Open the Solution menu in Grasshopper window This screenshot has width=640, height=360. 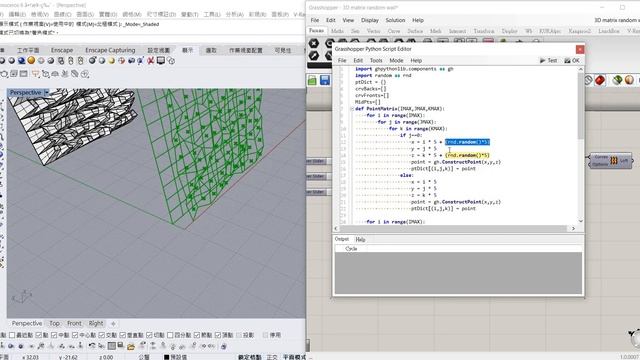395,20
